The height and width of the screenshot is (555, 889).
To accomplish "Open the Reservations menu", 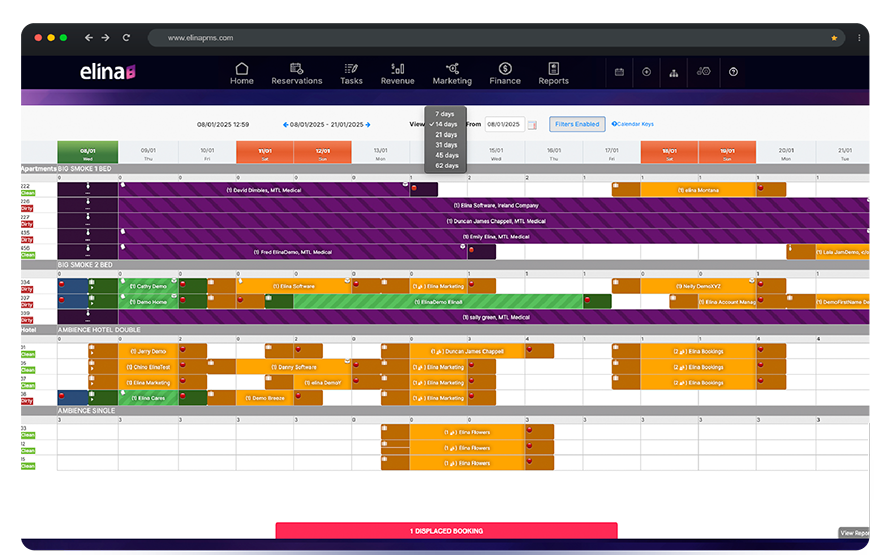I will click(x=297, y=74).
